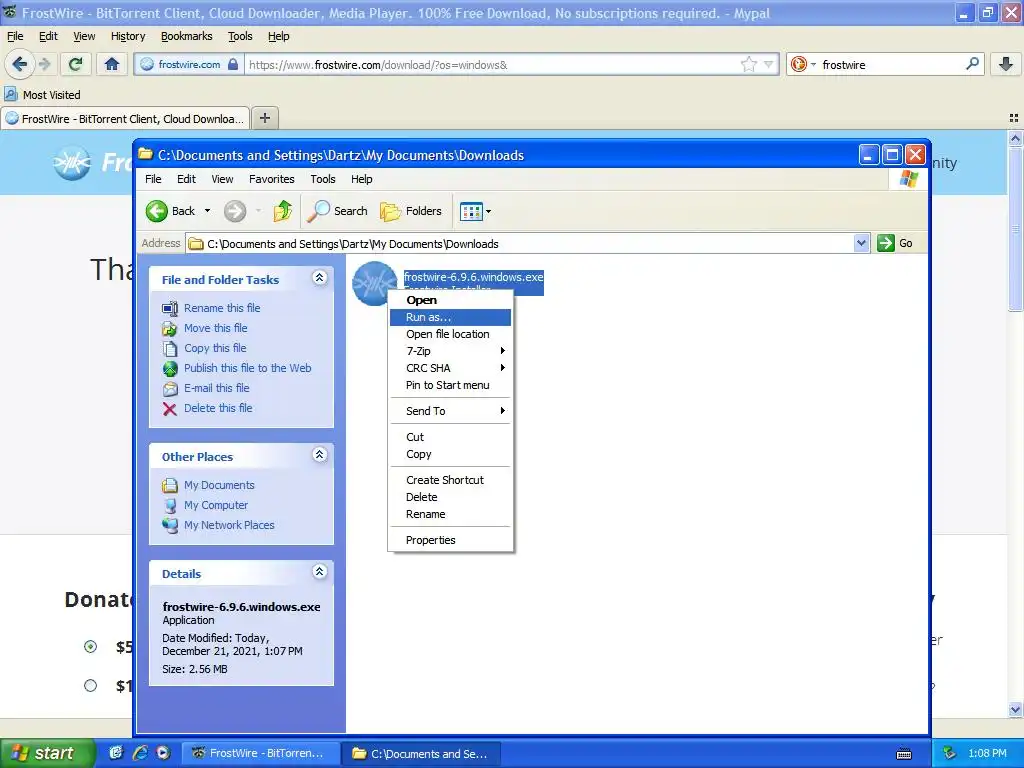
Task: Click the browser Forward arrow button
Action: point(44,64)
